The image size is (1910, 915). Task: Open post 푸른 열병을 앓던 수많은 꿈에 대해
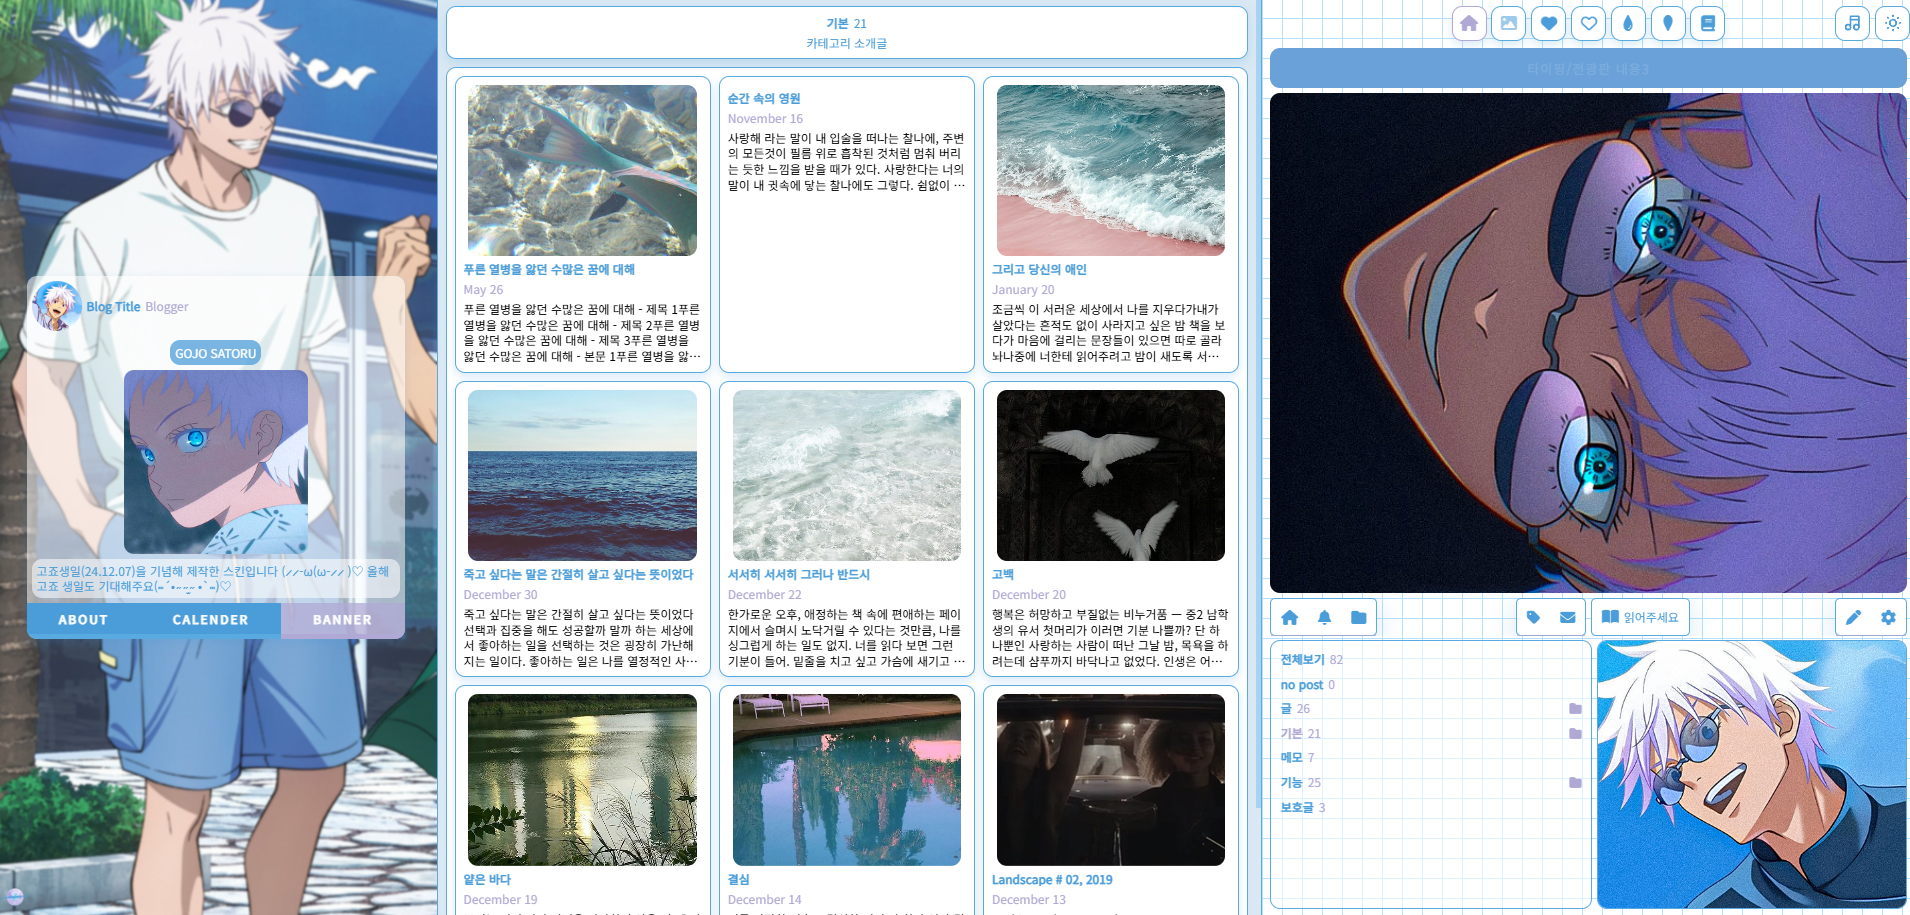(x=549, y=270)
